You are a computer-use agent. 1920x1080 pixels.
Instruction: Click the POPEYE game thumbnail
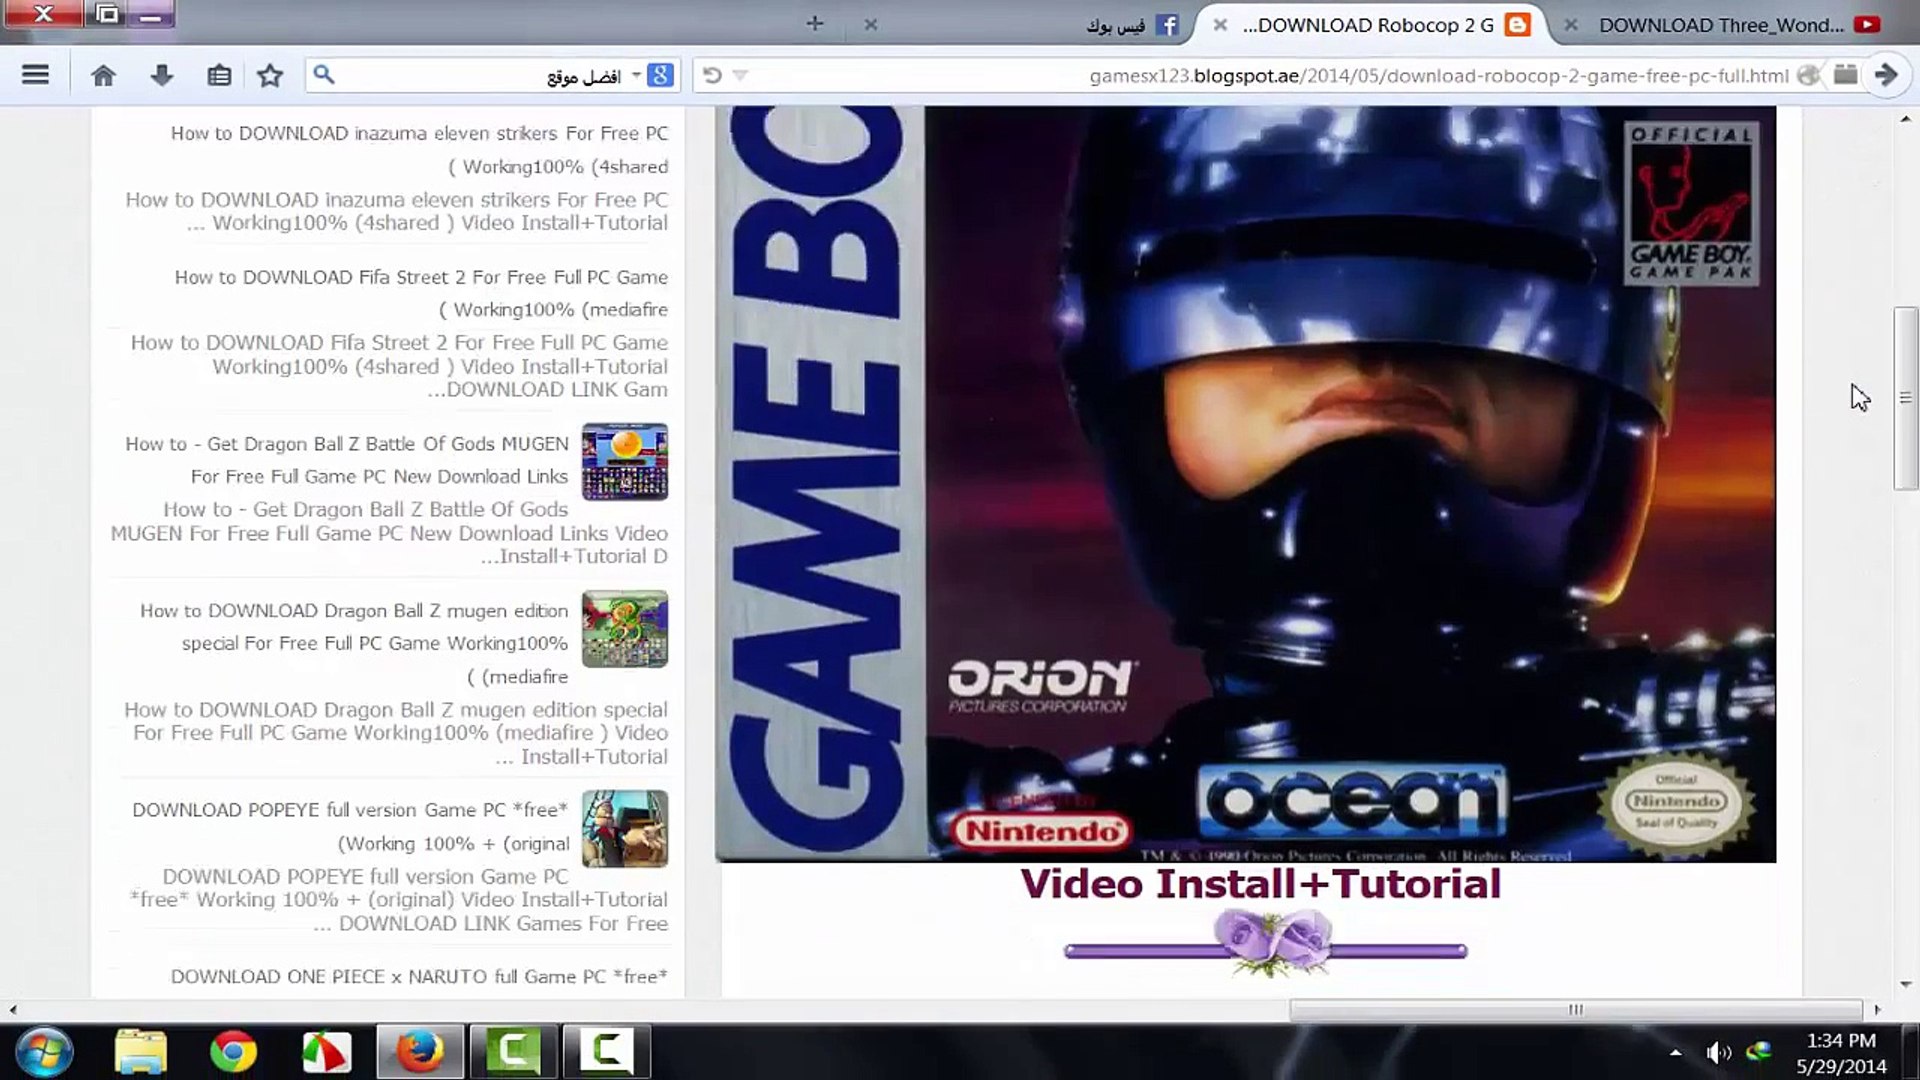coord(625,828)
